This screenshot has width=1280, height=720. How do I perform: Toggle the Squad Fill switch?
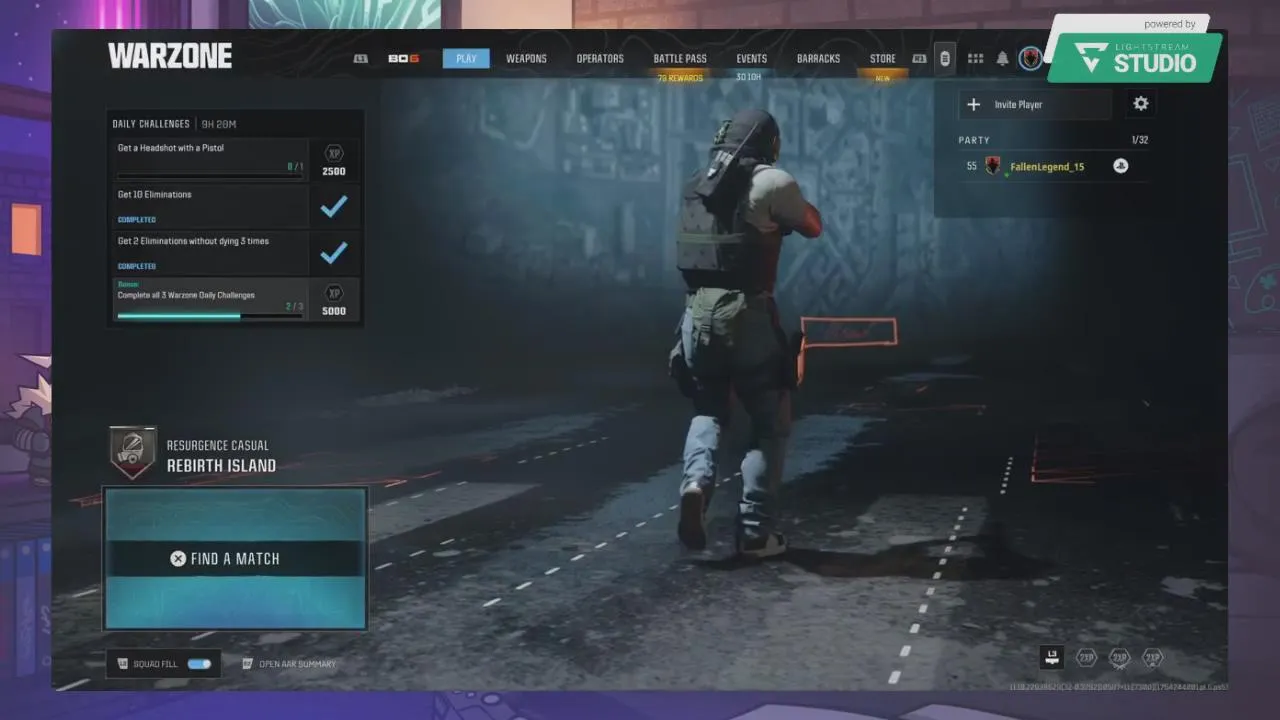click(x=199, y=663)
